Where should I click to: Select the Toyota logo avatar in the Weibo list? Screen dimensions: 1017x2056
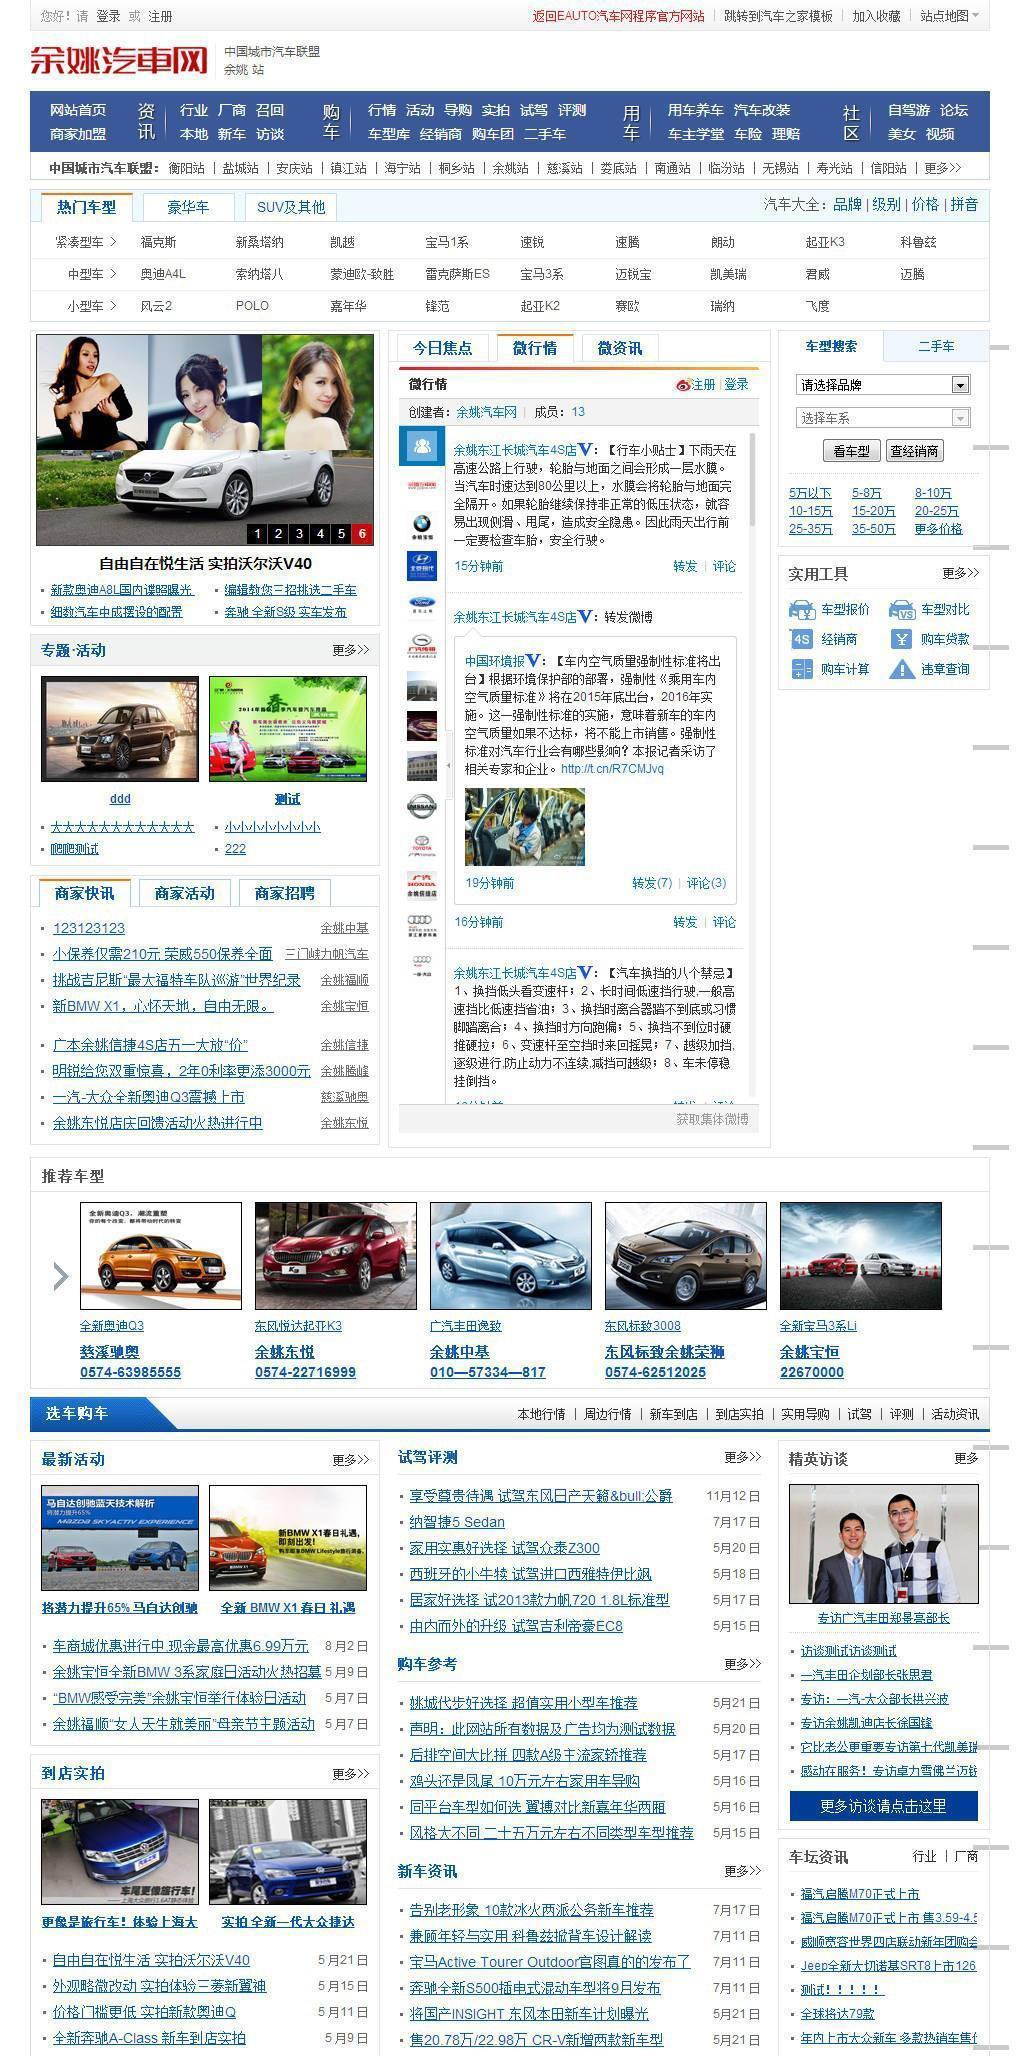[x=421, y=846]
